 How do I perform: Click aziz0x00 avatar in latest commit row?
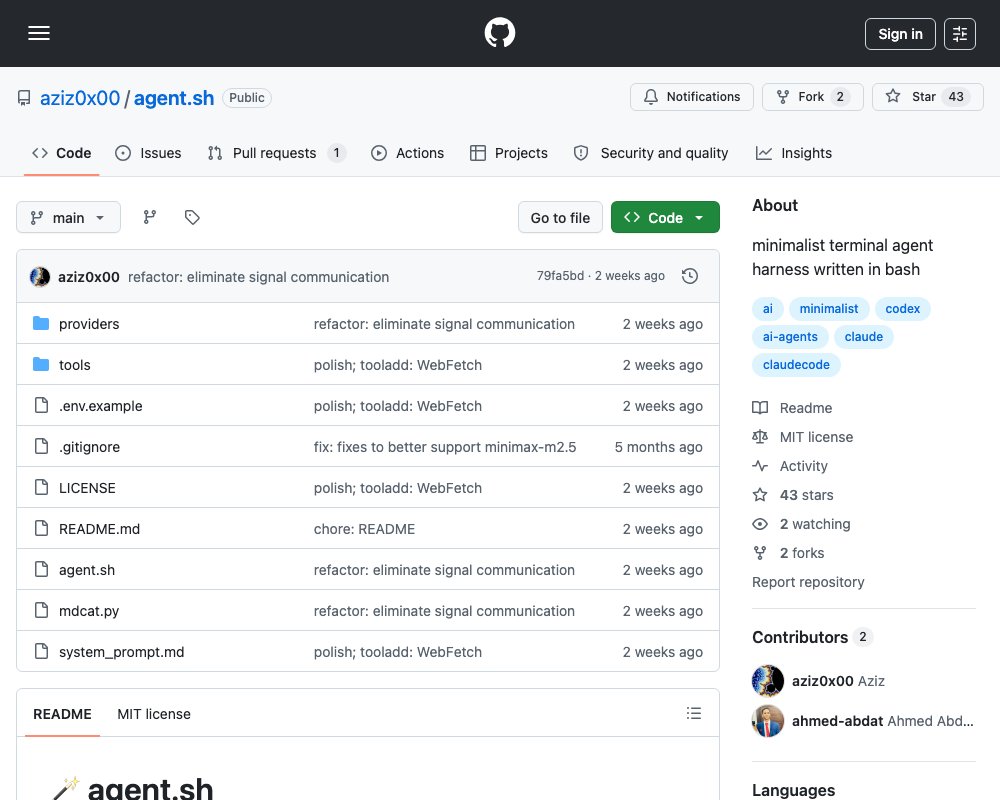coord(40,277)
